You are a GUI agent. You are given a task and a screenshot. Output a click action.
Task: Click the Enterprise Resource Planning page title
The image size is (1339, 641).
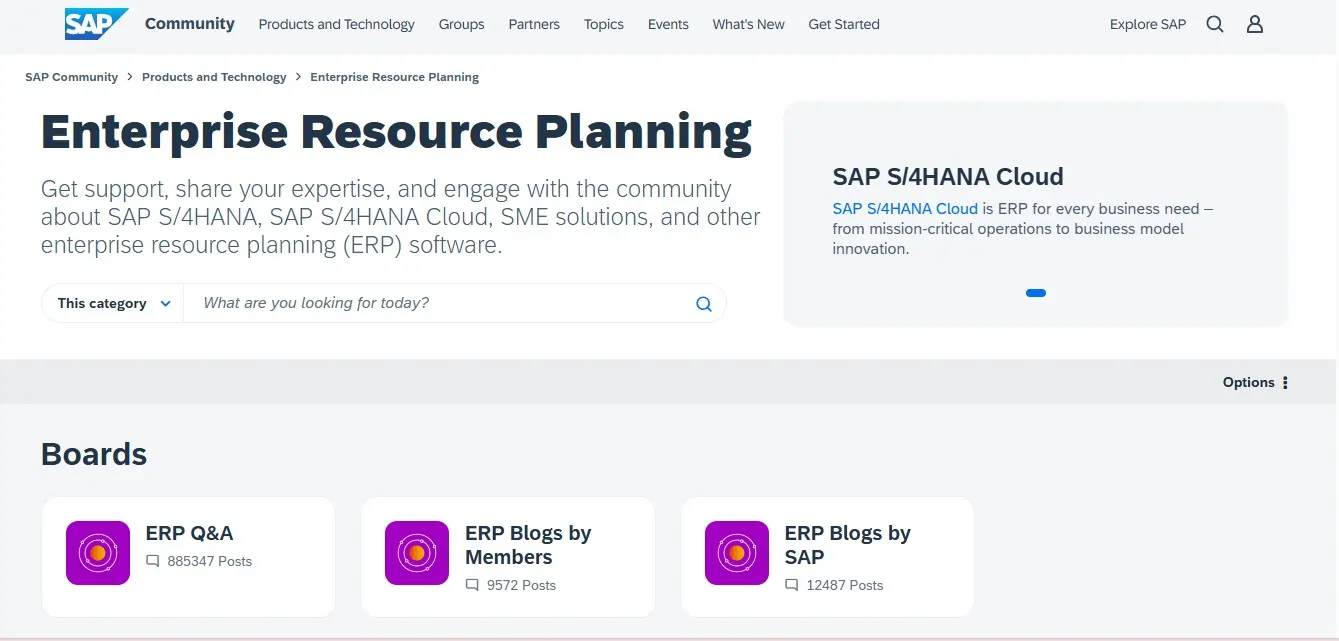click(x=397, y=131)
